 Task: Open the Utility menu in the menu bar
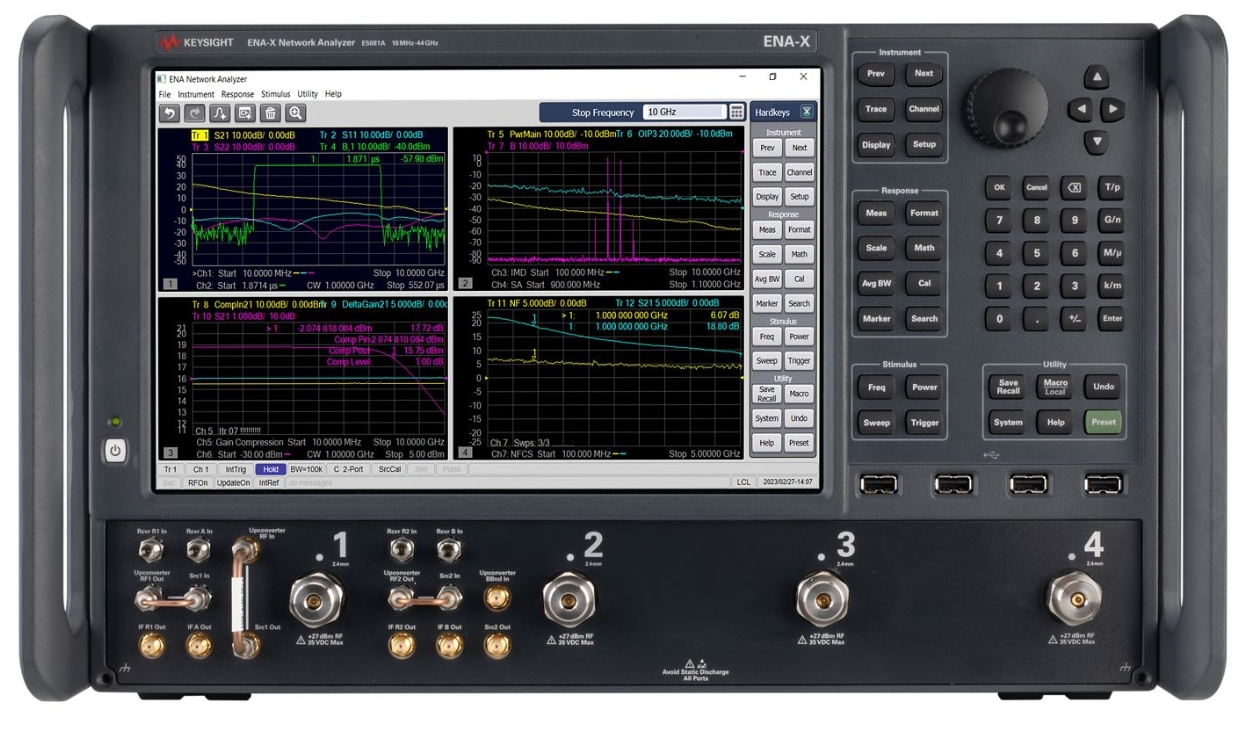(307, 94)
